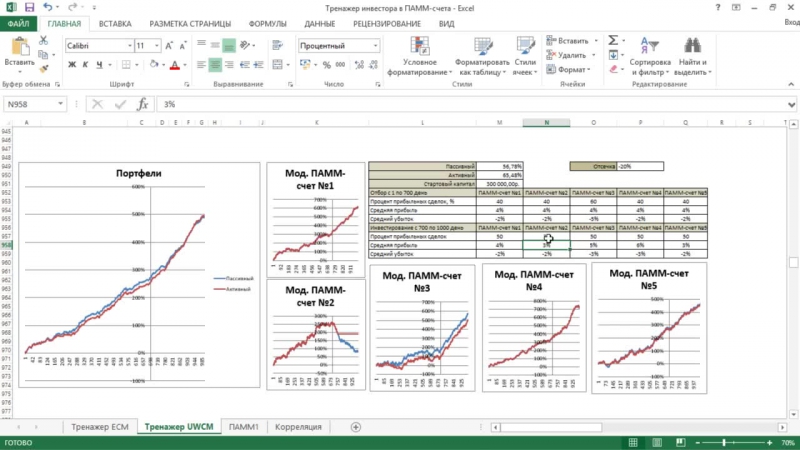Increase font size with large A icon

pos(169,46)
